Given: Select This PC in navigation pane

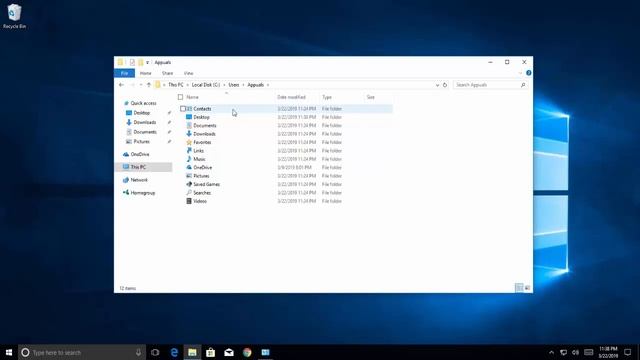Looking at the screenshot, I should (143, 167).
